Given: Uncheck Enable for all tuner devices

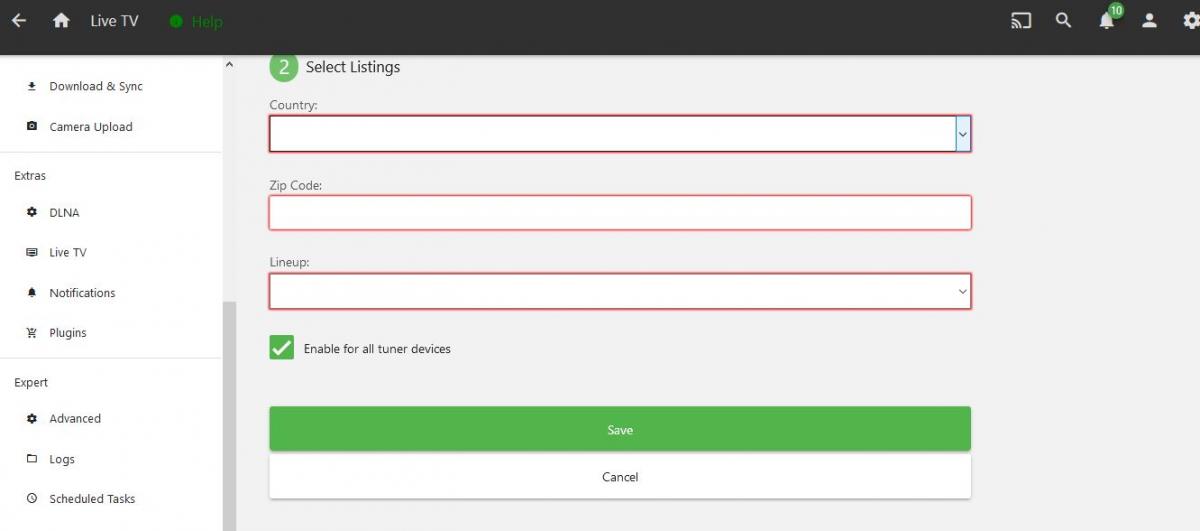Looking at the screenshot, I should [x=282, y=348].
